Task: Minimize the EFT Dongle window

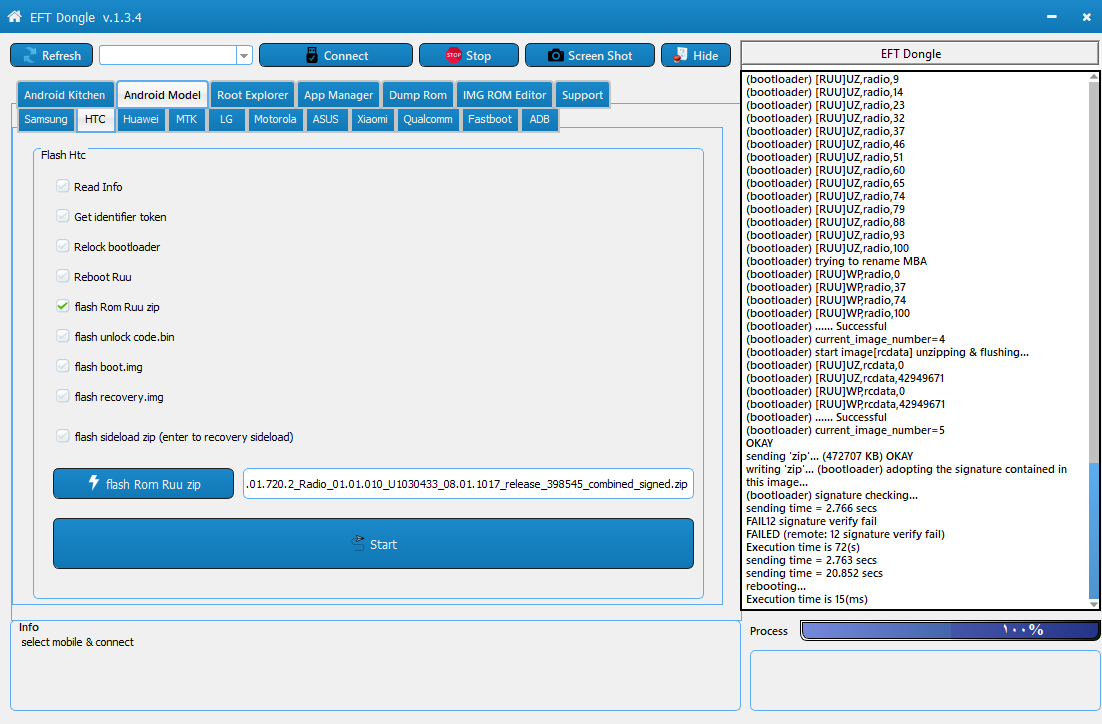Action: tap(1051, 17)
